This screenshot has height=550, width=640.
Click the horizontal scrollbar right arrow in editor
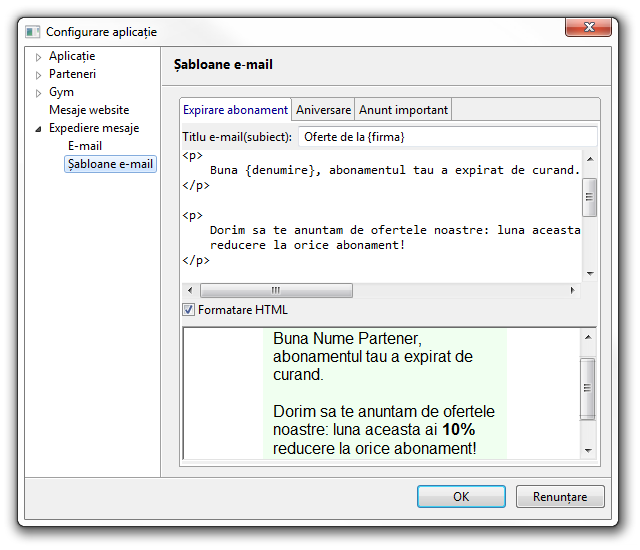(573, 291)
